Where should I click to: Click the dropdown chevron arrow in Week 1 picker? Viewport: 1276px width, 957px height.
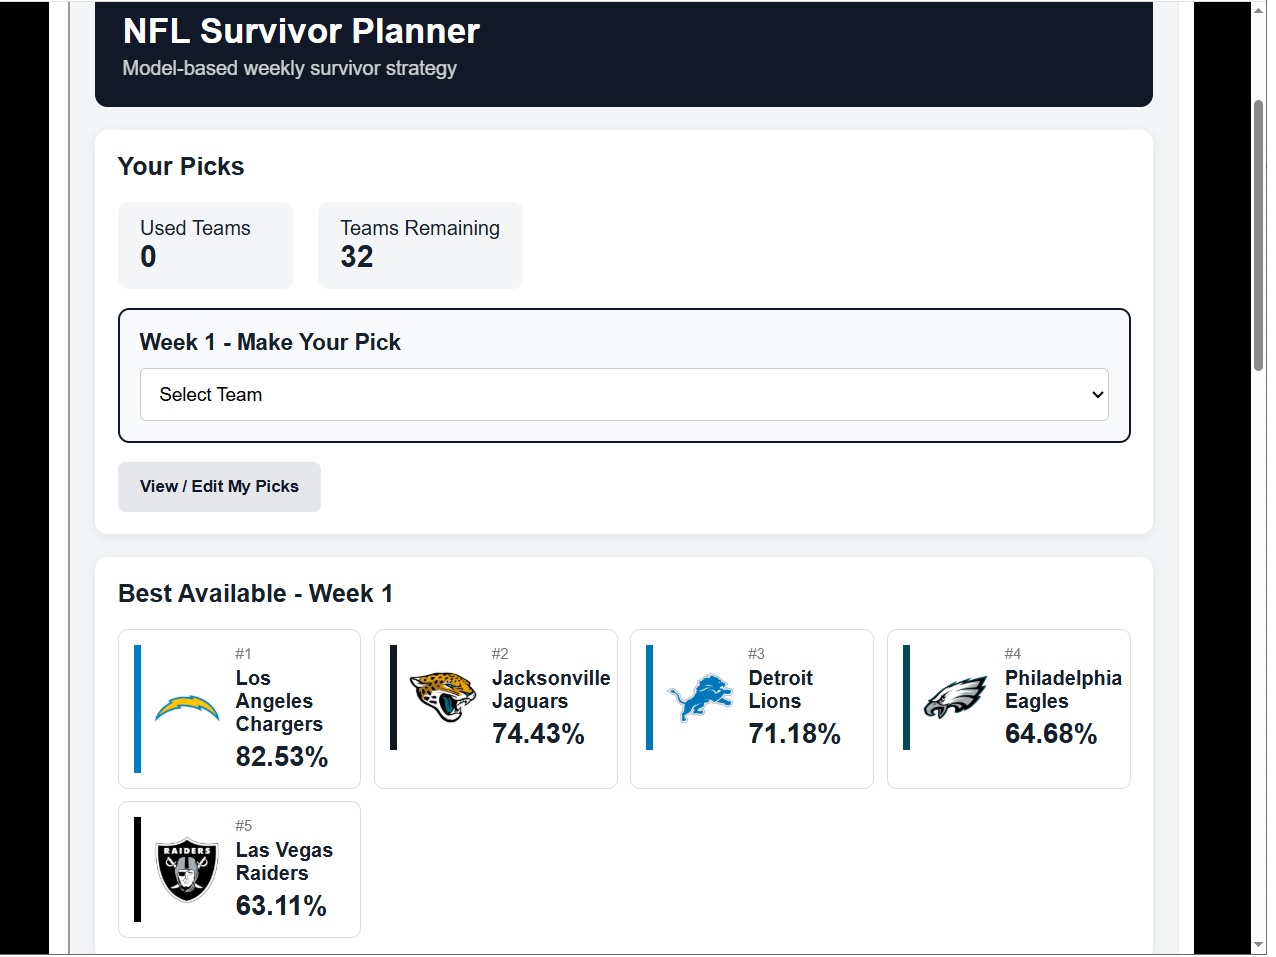click(1097, 394)
